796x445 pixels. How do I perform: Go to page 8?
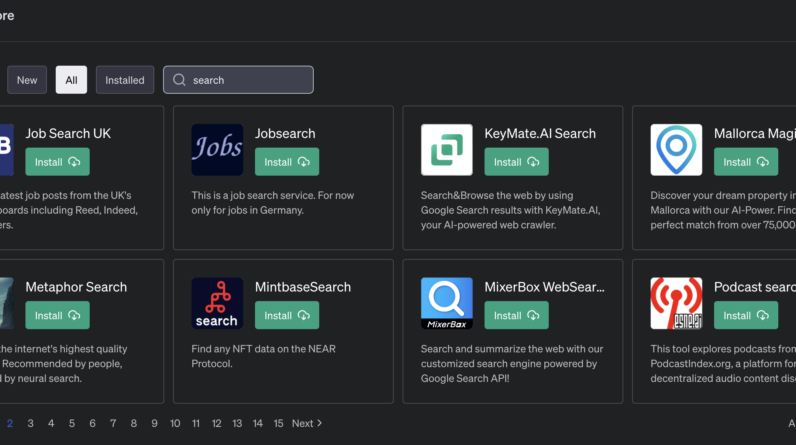[134, 423]
